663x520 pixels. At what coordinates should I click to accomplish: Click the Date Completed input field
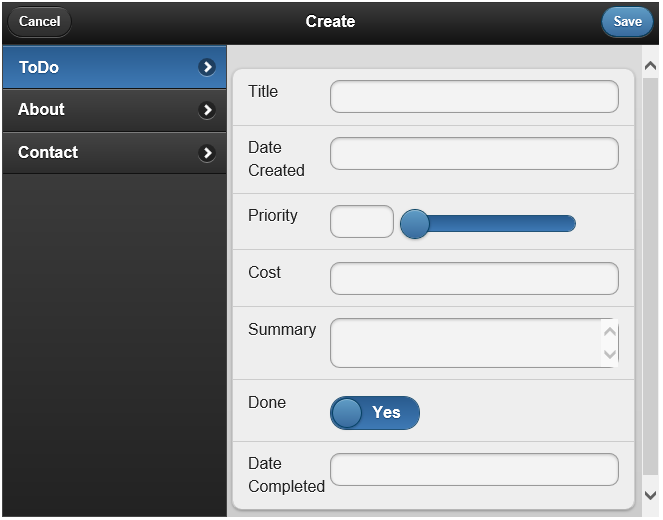pyautogui.click(x=474, y=470)
